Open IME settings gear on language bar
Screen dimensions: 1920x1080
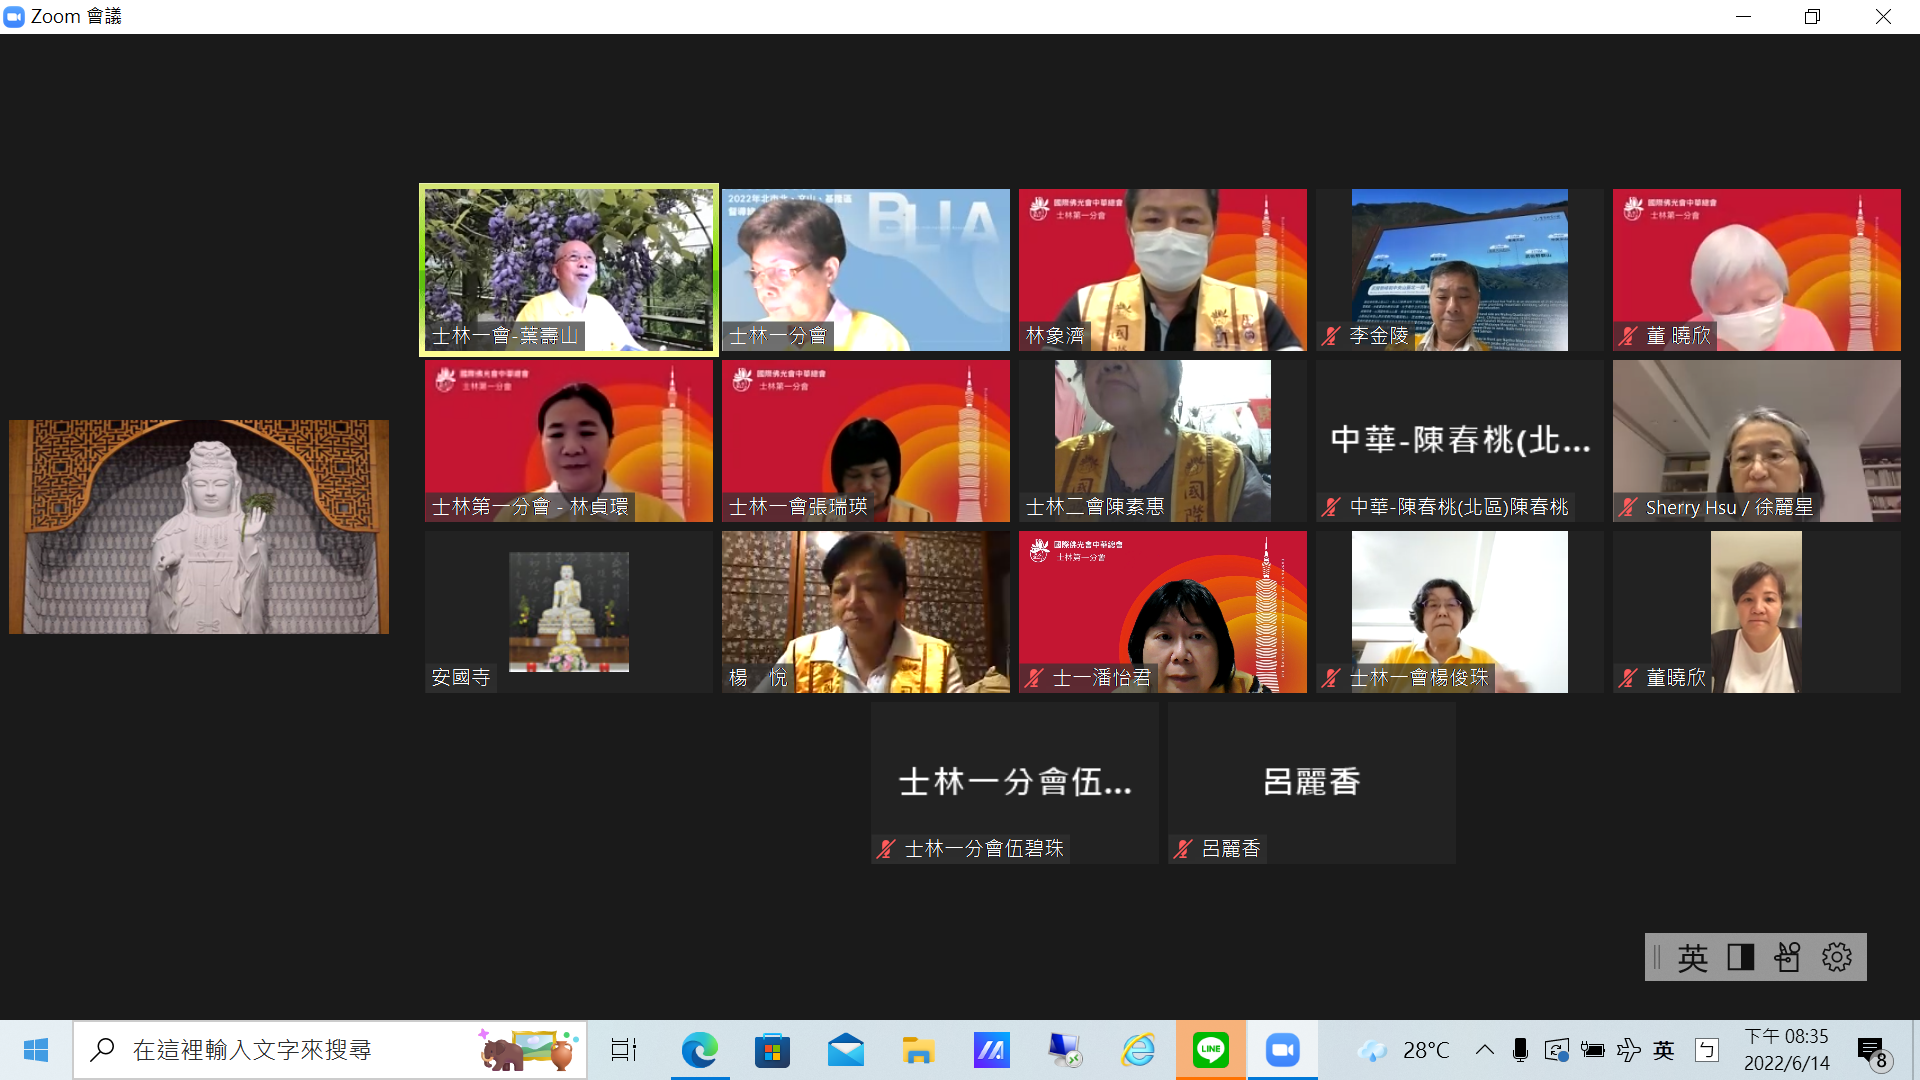[x=1836, y=958]
